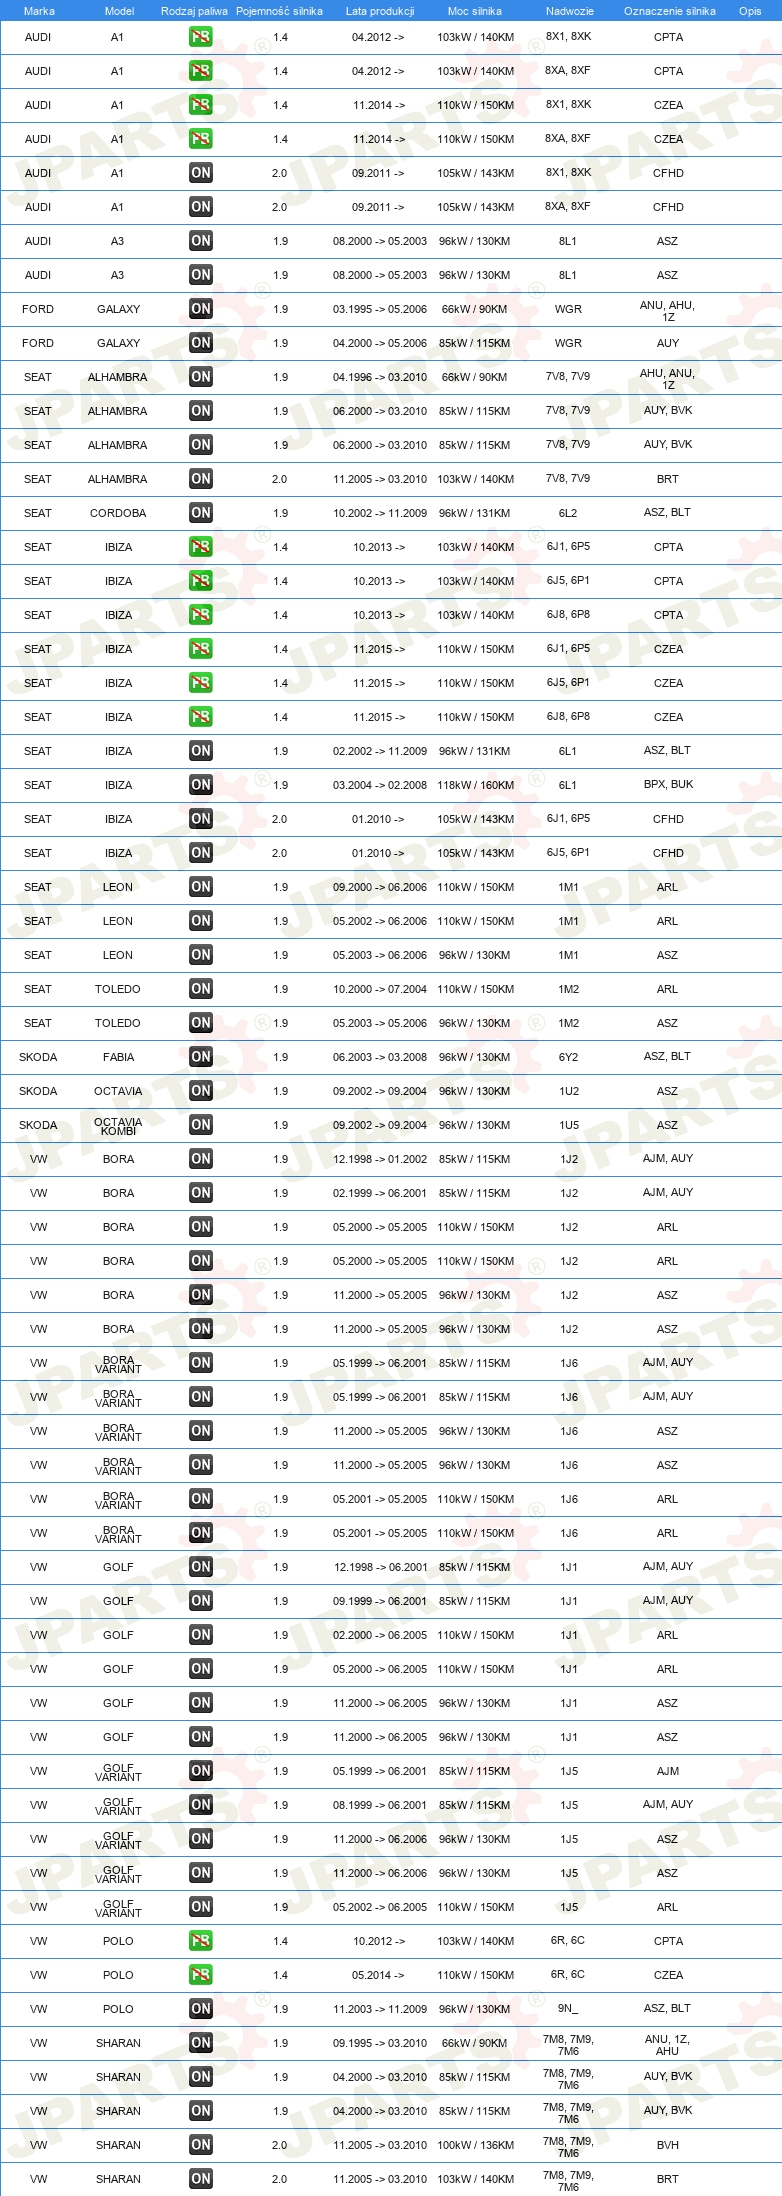Click production date 02.2002 -> 11.2009

coord(380,751)
